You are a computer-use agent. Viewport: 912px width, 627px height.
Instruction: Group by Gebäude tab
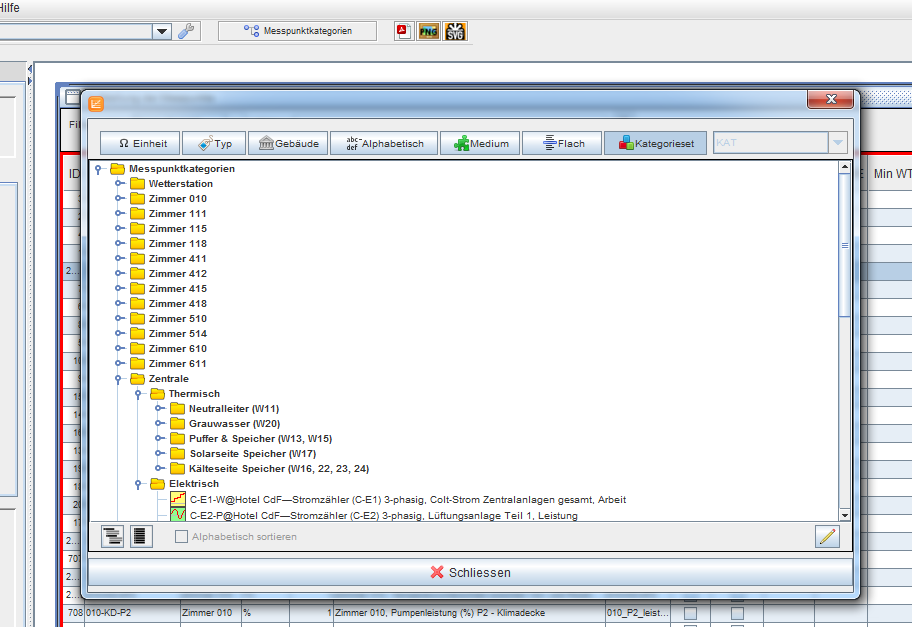coord(288,143)
